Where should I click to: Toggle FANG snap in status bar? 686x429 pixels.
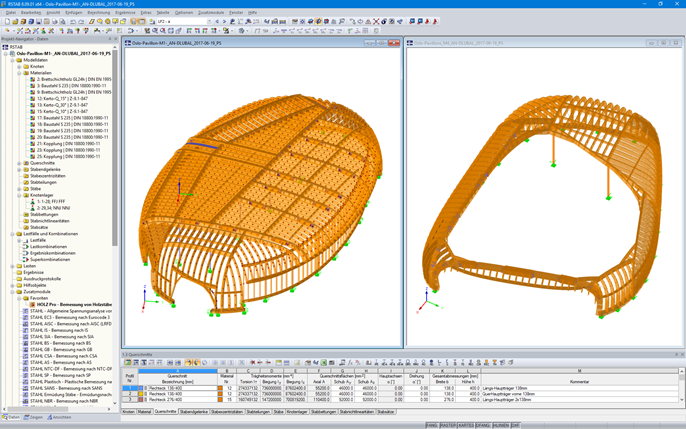pos(432,425)
